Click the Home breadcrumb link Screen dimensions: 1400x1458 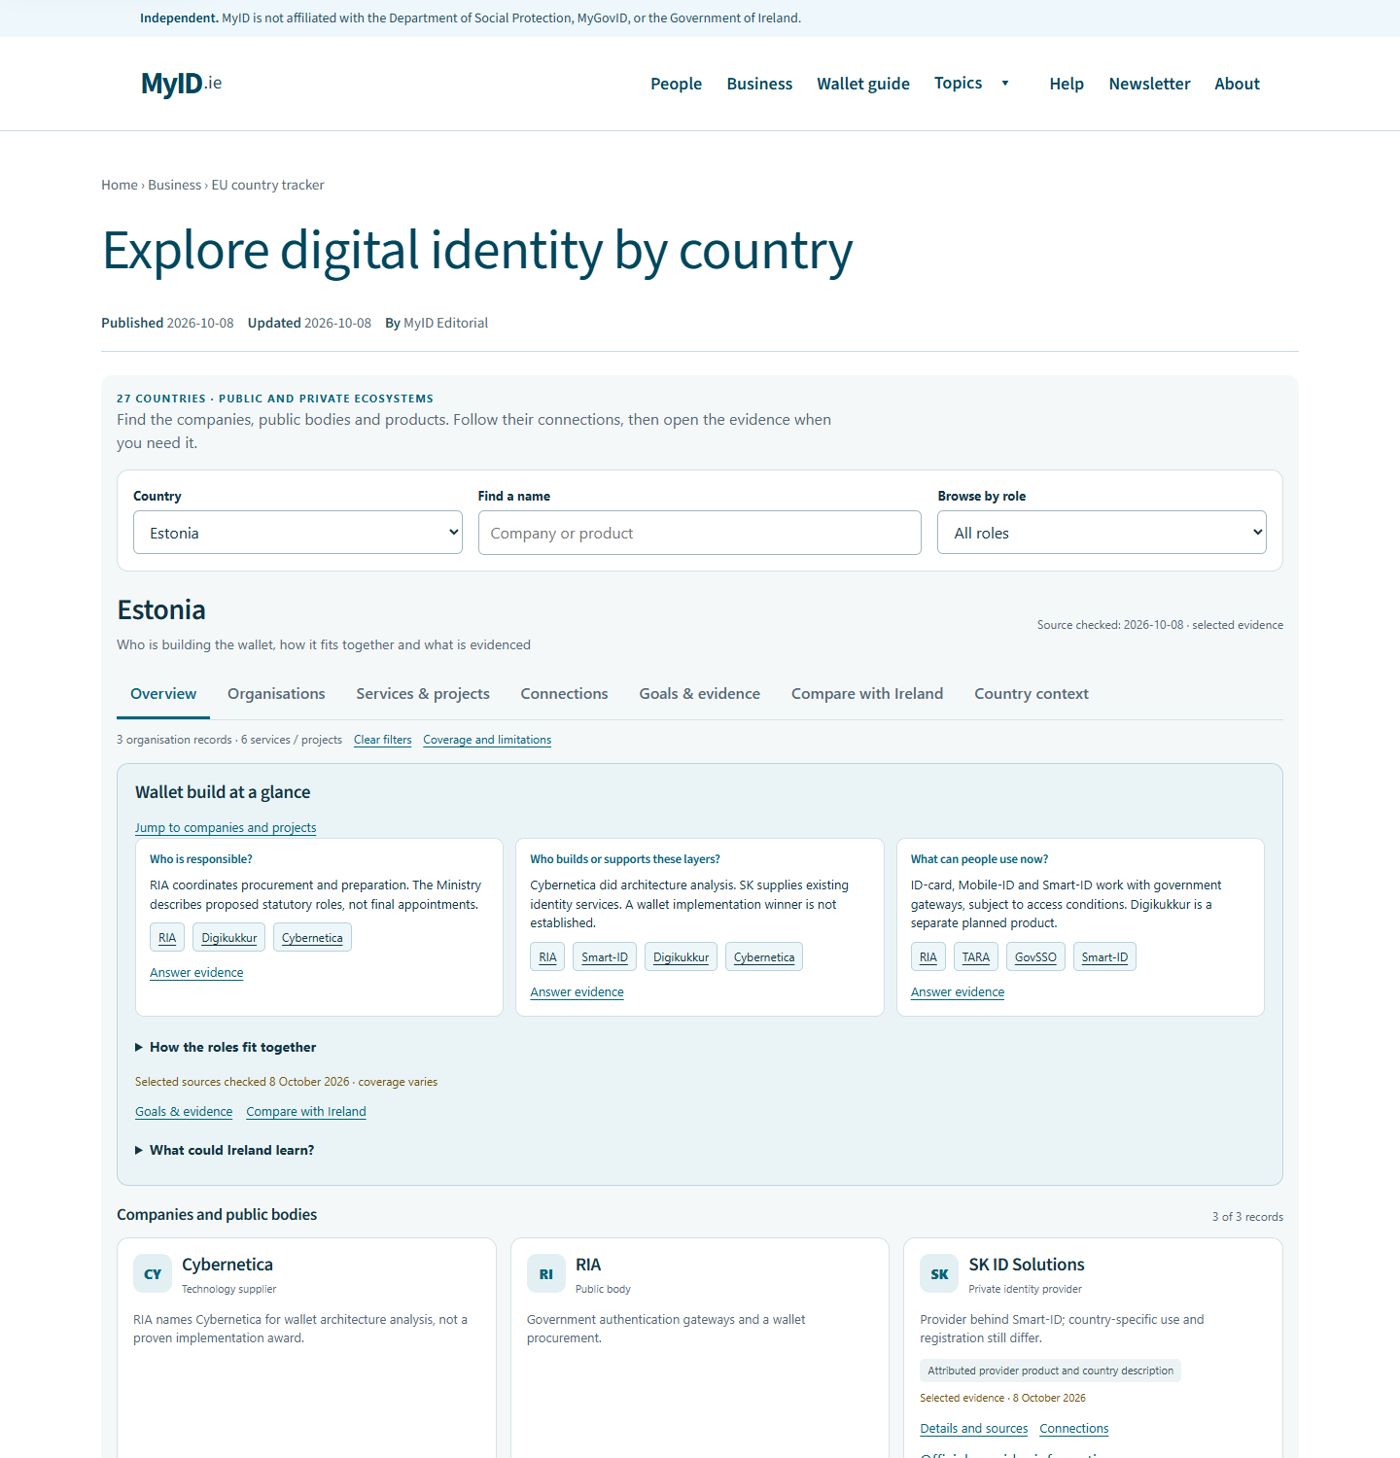click(x=119, y=185)
